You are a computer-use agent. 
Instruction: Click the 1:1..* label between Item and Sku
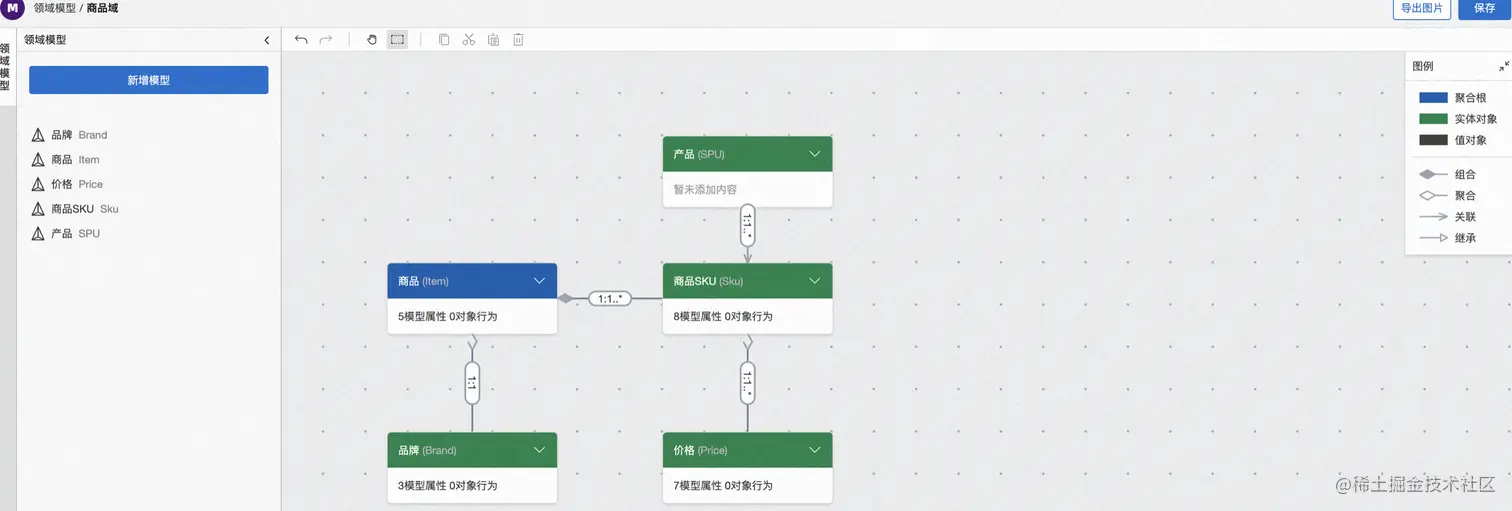click(610, 298)
